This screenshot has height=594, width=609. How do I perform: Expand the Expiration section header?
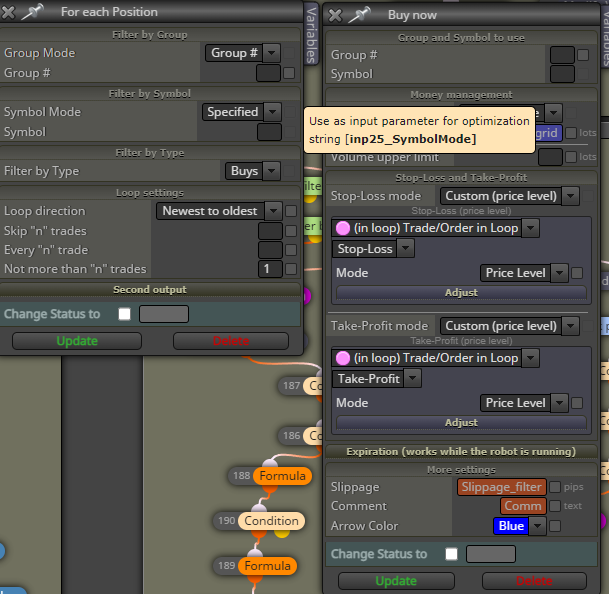461,451
